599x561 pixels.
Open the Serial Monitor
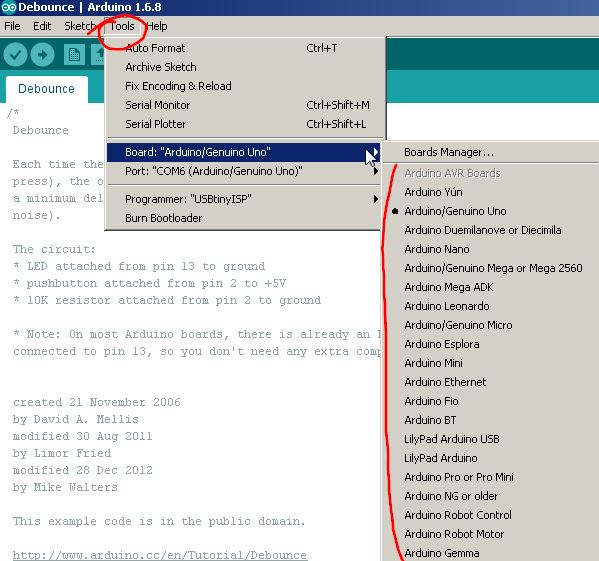pos(244,105)
